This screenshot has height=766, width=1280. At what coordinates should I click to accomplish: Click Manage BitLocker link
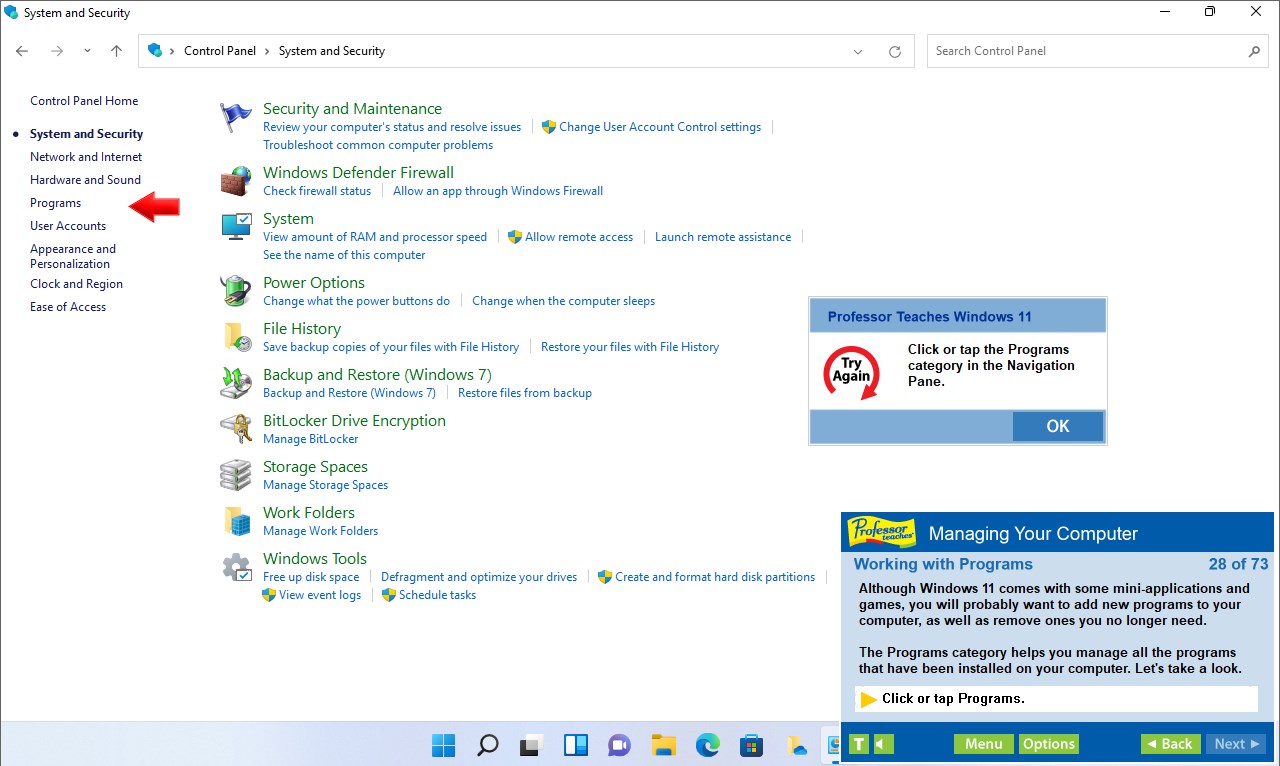point(310,439)
